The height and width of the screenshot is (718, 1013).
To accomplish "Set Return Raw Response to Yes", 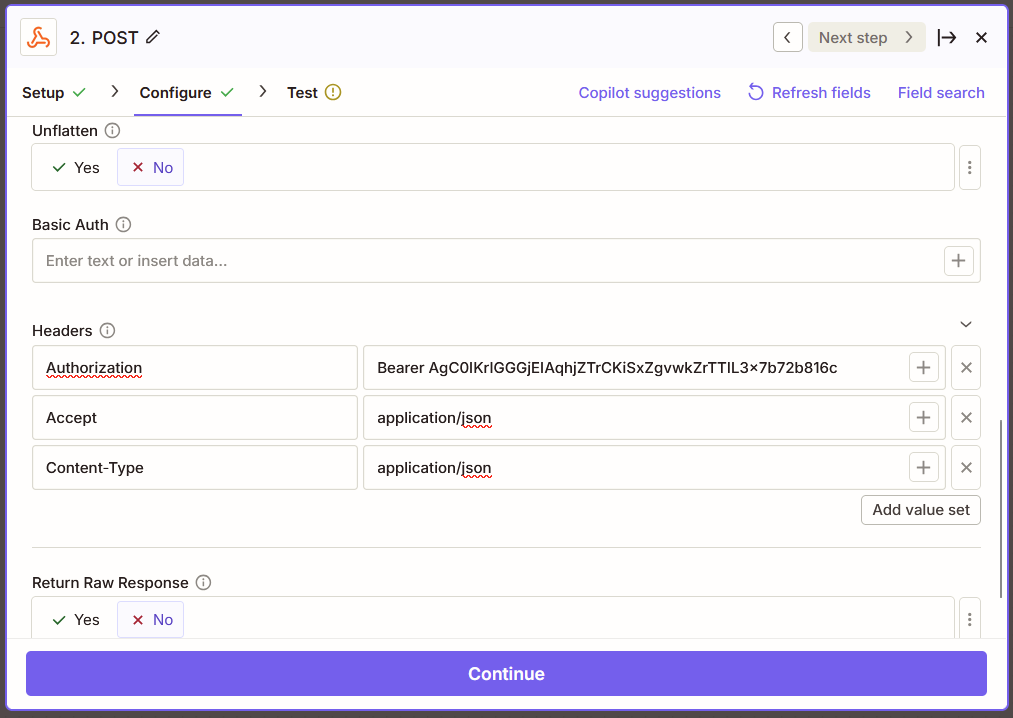I will pyautogui.click(x=76, y=620).
